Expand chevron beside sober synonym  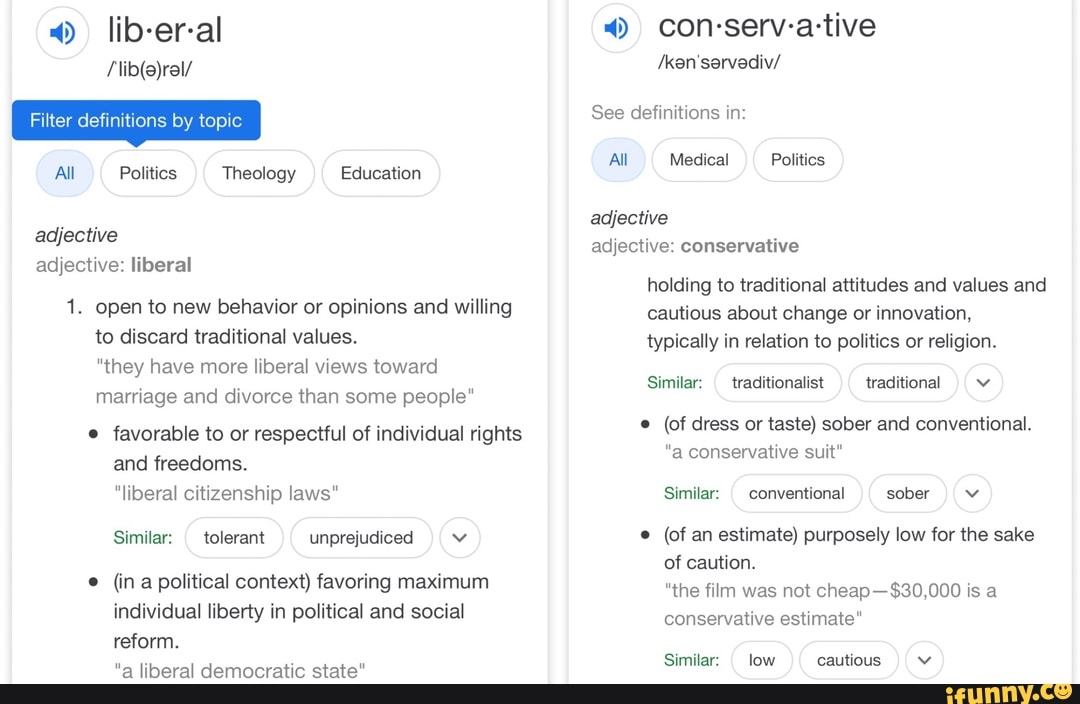tap(972, 493)
